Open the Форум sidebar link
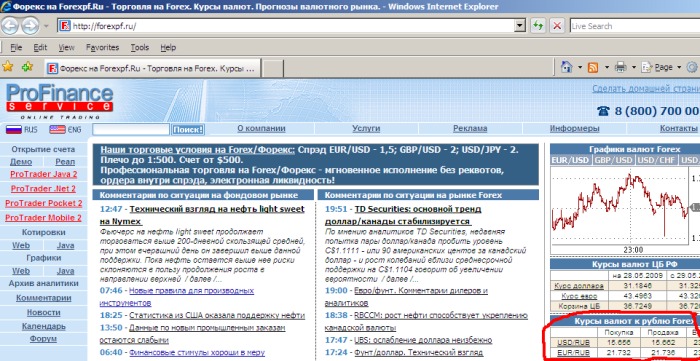The image size is (700, 361). [43, 339]
